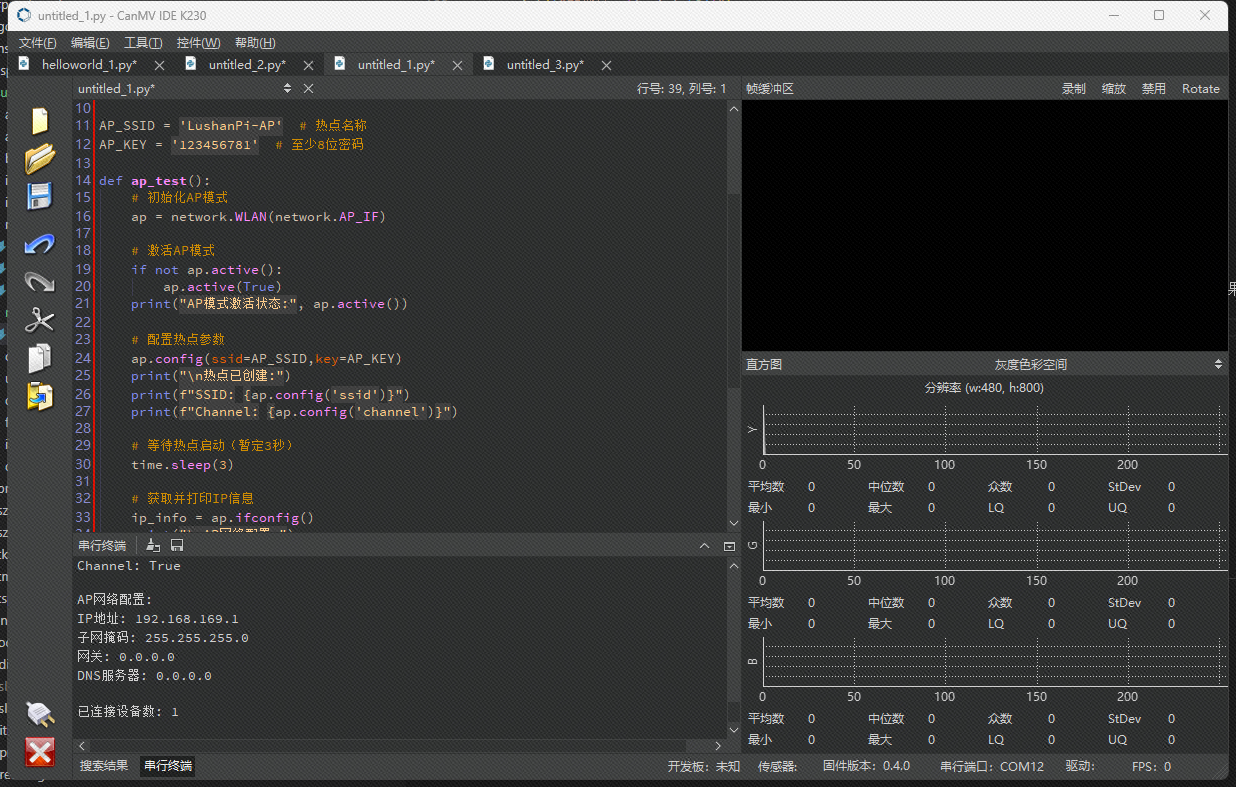Close the untitled_1.py document from editor header
The width and height of the screenshot is (1236, 787).
308,89
